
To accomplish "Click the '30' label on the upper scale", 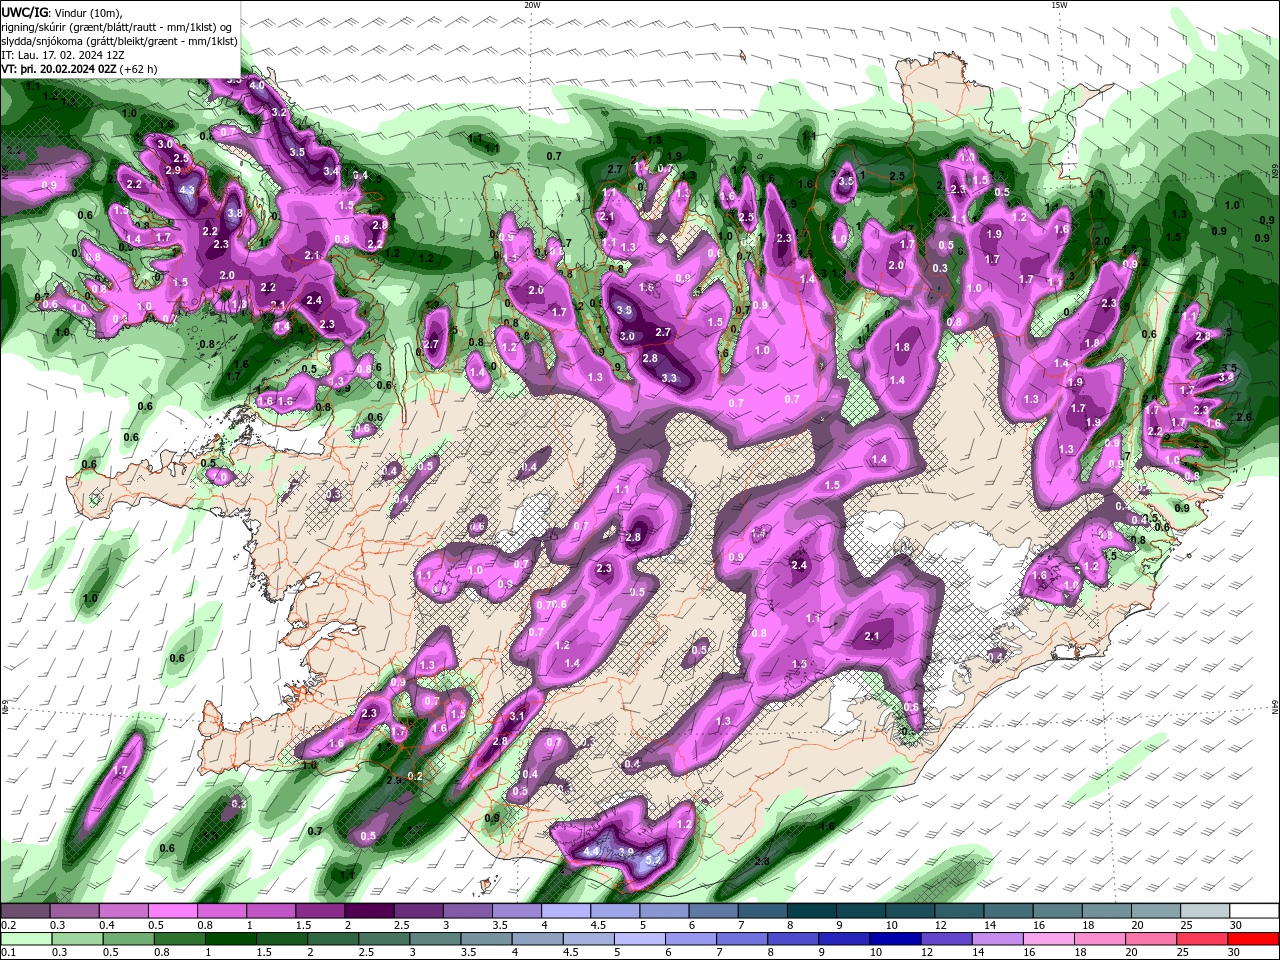I will [x=1236, y=925].
